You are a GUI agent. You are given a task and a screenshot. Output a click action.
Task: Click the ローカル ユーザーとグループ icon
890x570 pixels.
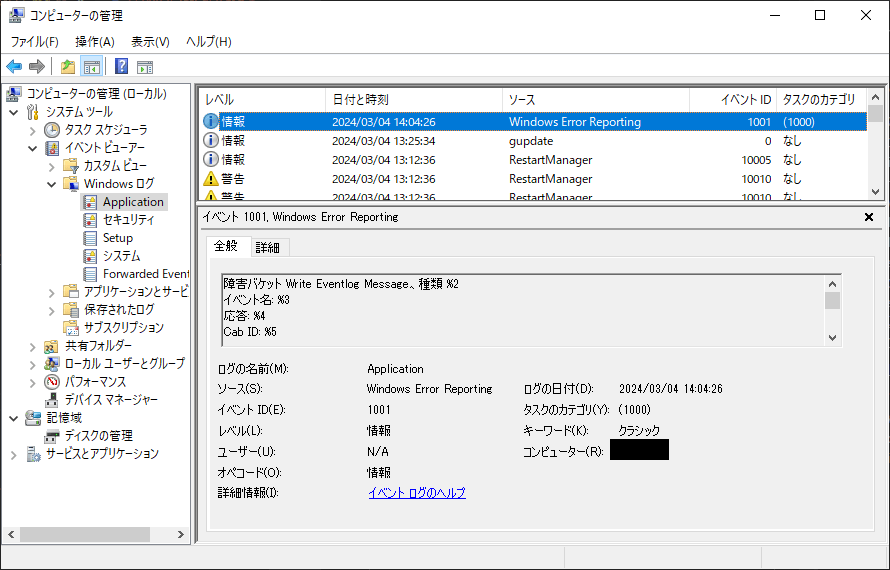click(52, 364)
